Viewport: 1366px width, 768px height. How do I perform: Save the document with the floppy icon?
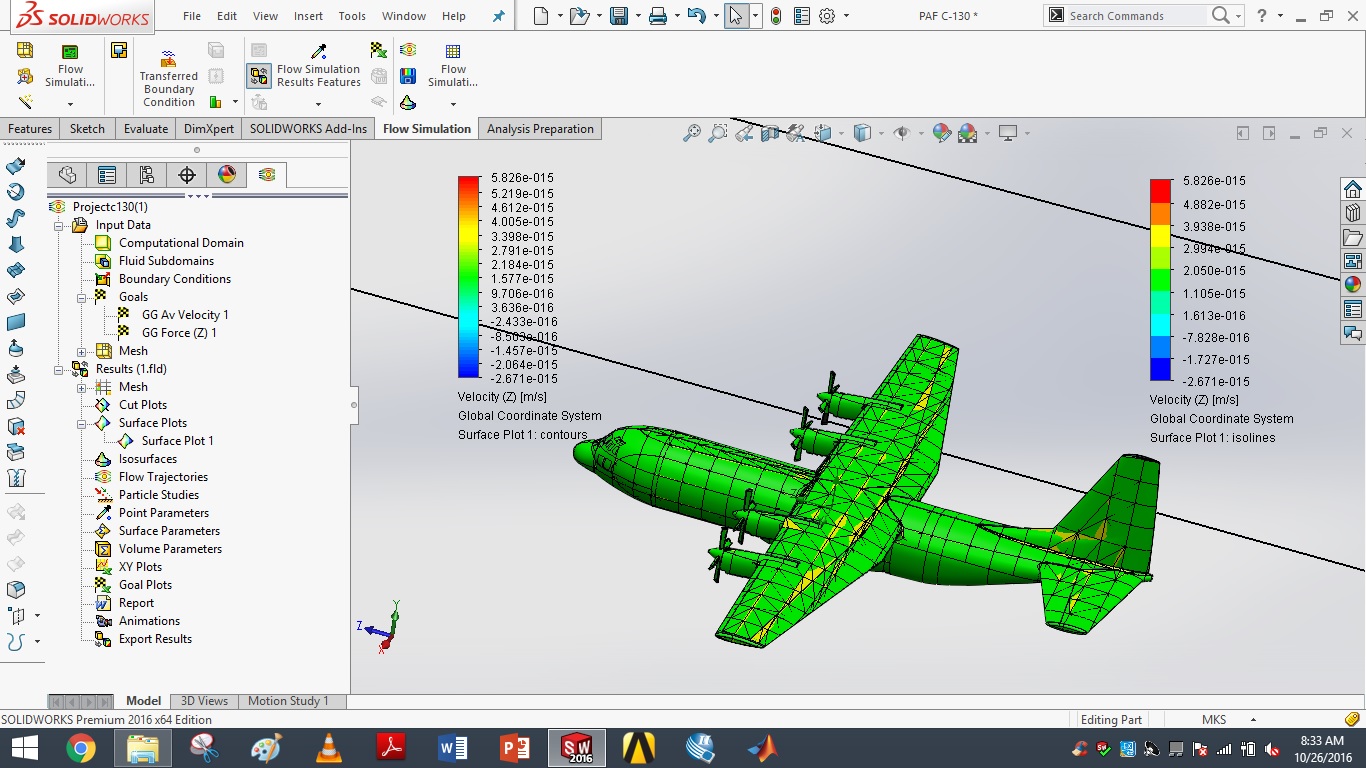point(618,16)
